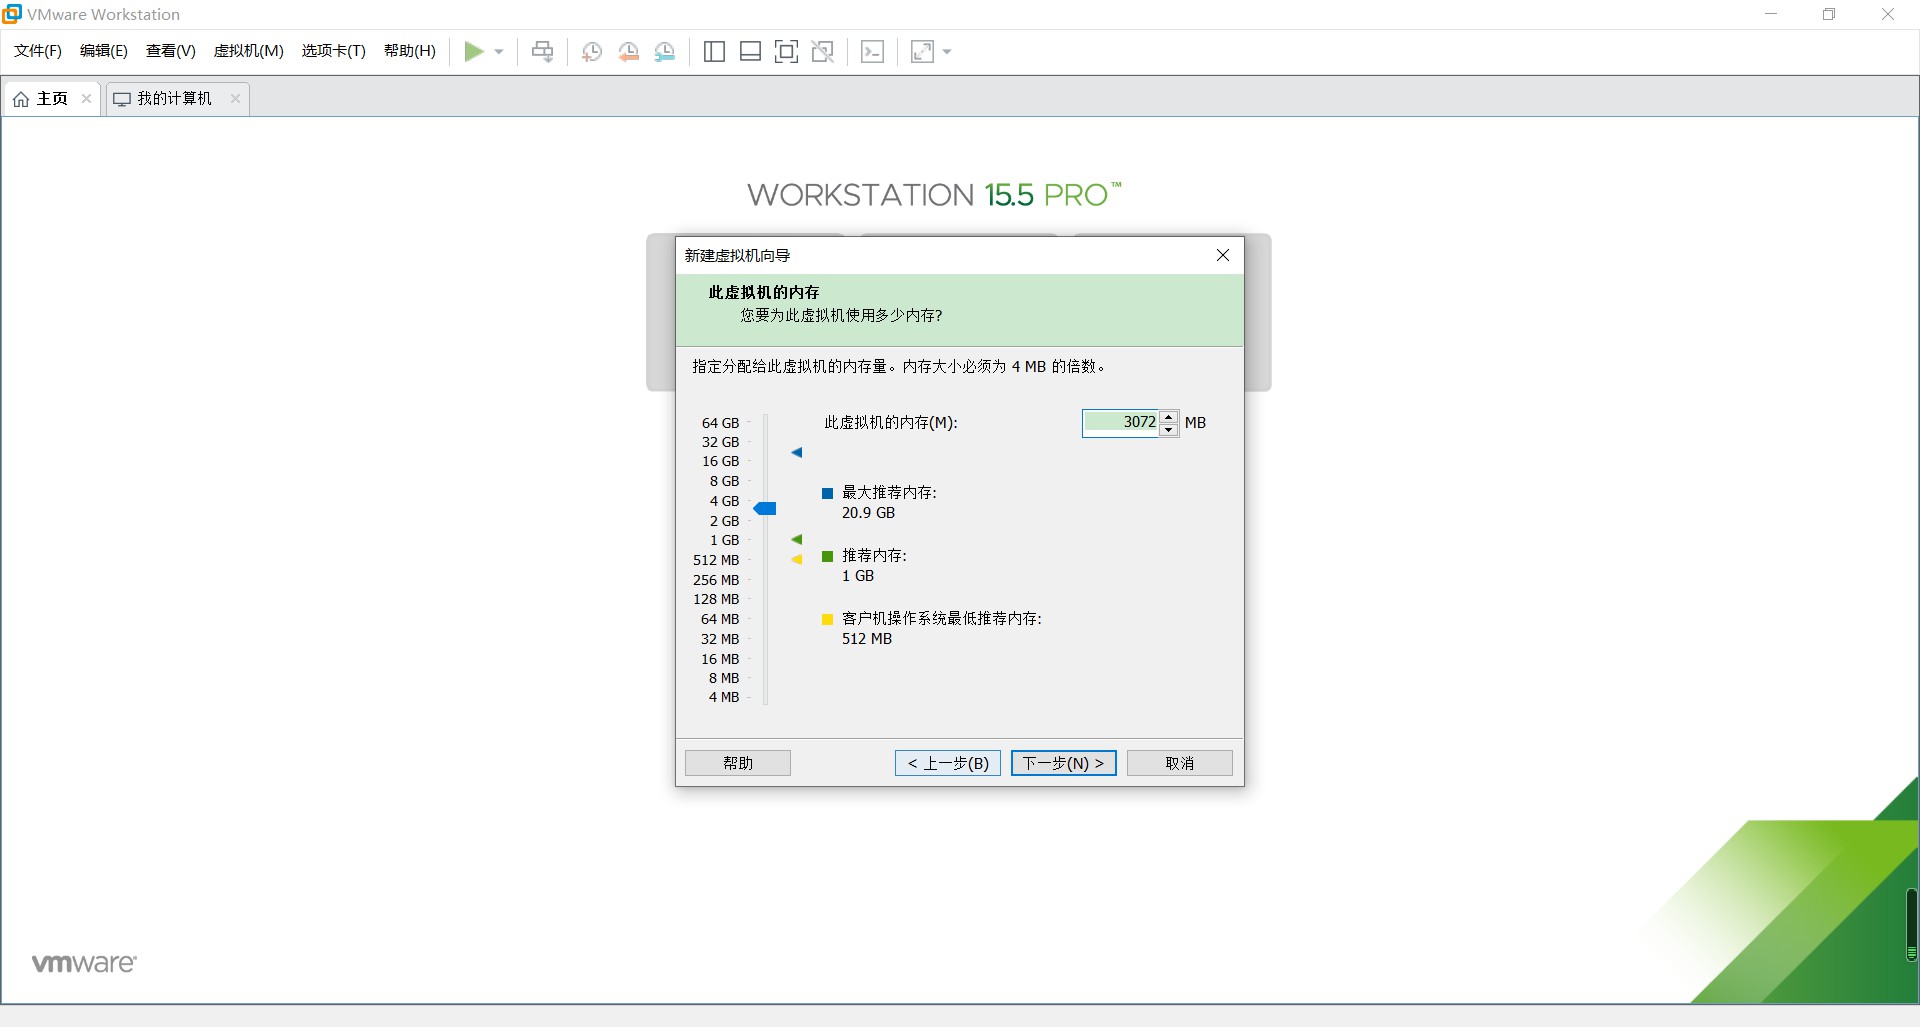Close the 新建虚拟机向导 dialog

tap(1222, 255)
